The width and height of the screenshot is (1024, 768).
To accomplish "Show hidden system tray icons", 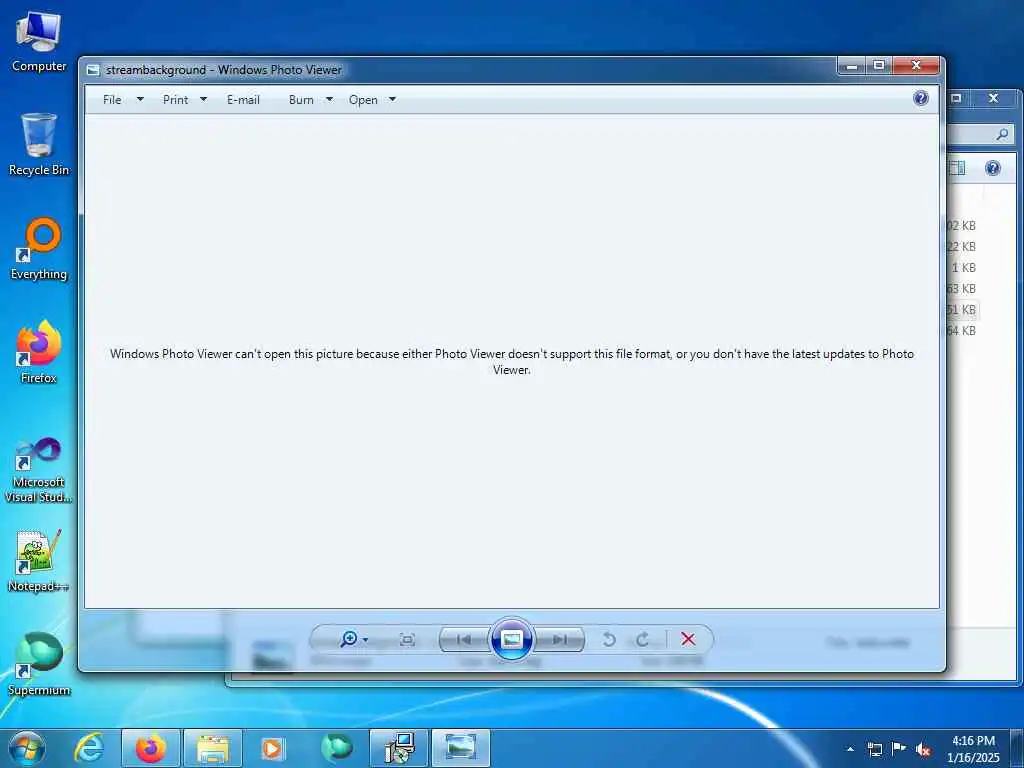I will pyautogui.click(x=850, y=749).
